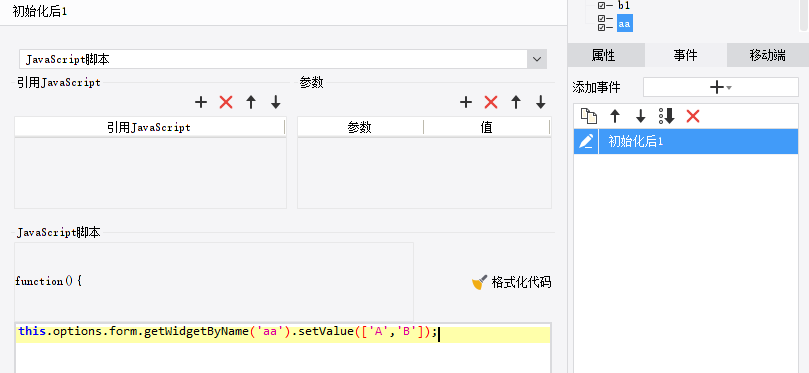
Task: Move referenced JavaScript down with the arrow
Action: [x=276, y=102]
